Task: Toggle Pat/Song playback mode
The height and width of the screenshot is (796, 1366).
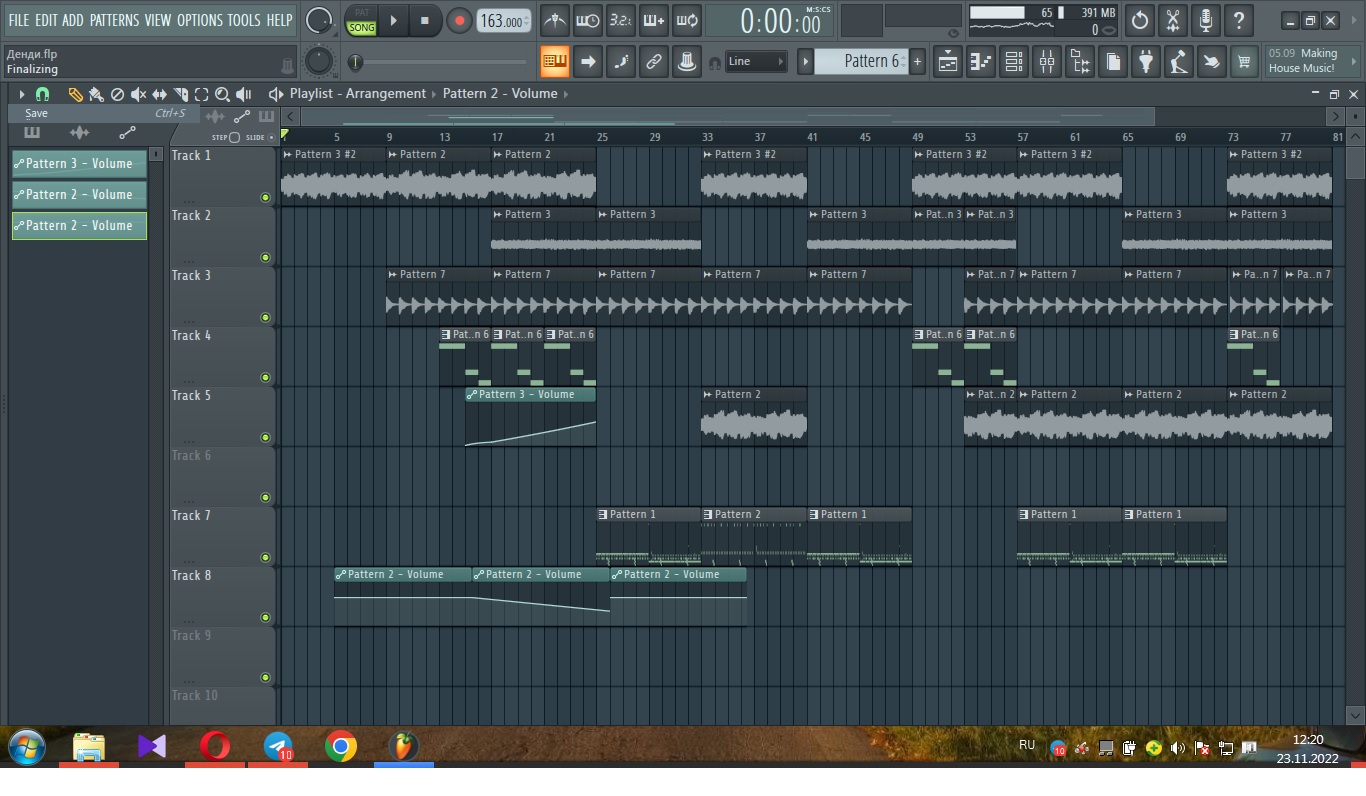Action: (361, 20)
